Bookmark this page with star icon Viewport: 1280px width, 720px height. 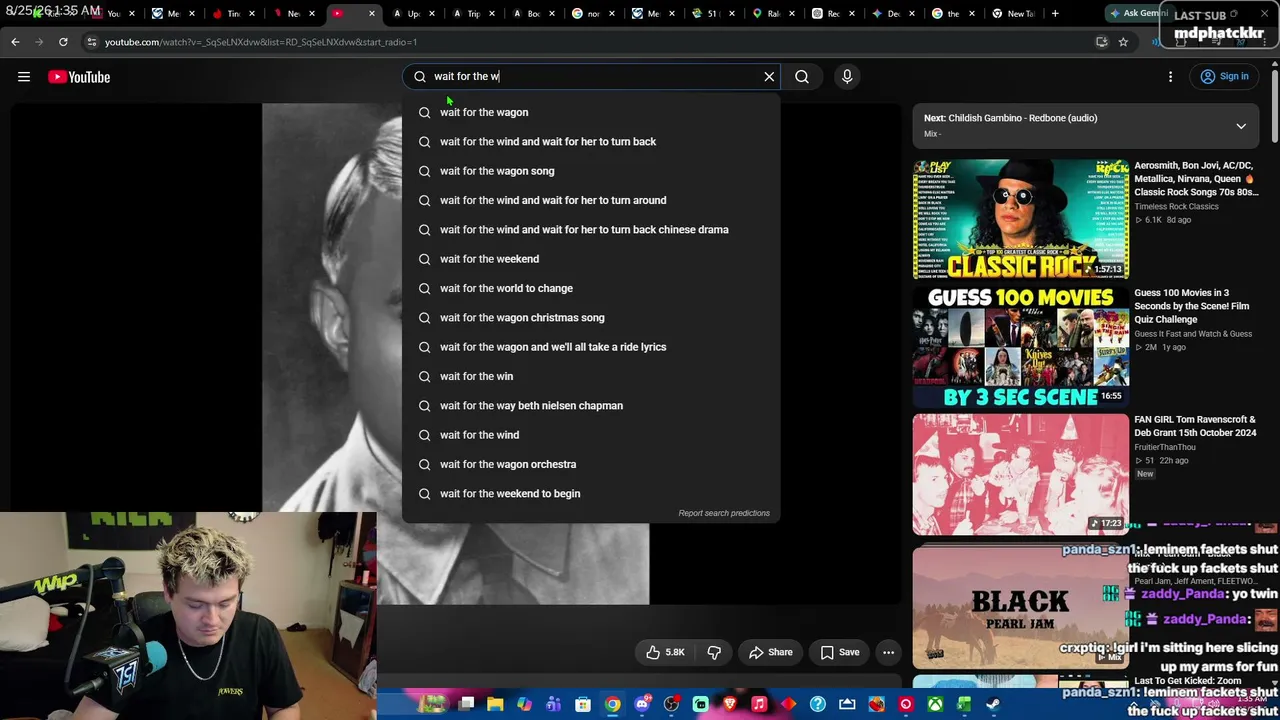point(1123,42)
